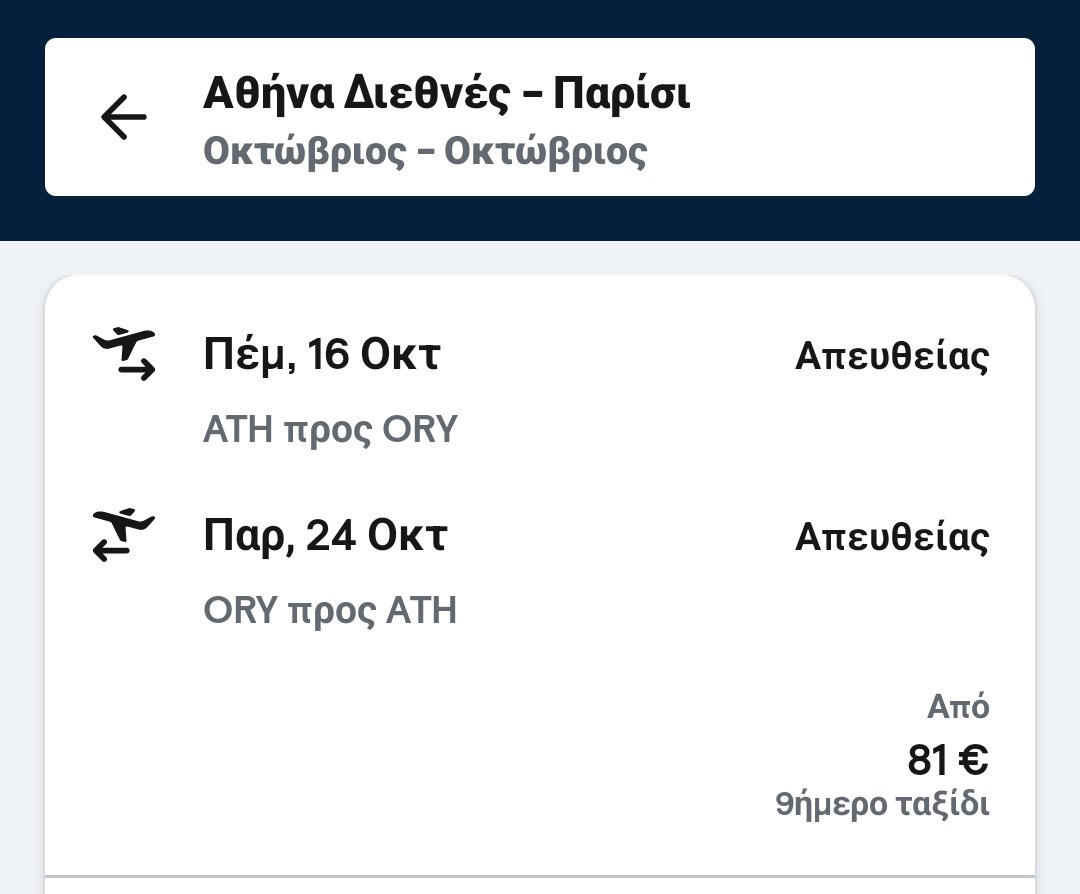
Task: Tap the ORY προς ATH route text
Action: 329,610
